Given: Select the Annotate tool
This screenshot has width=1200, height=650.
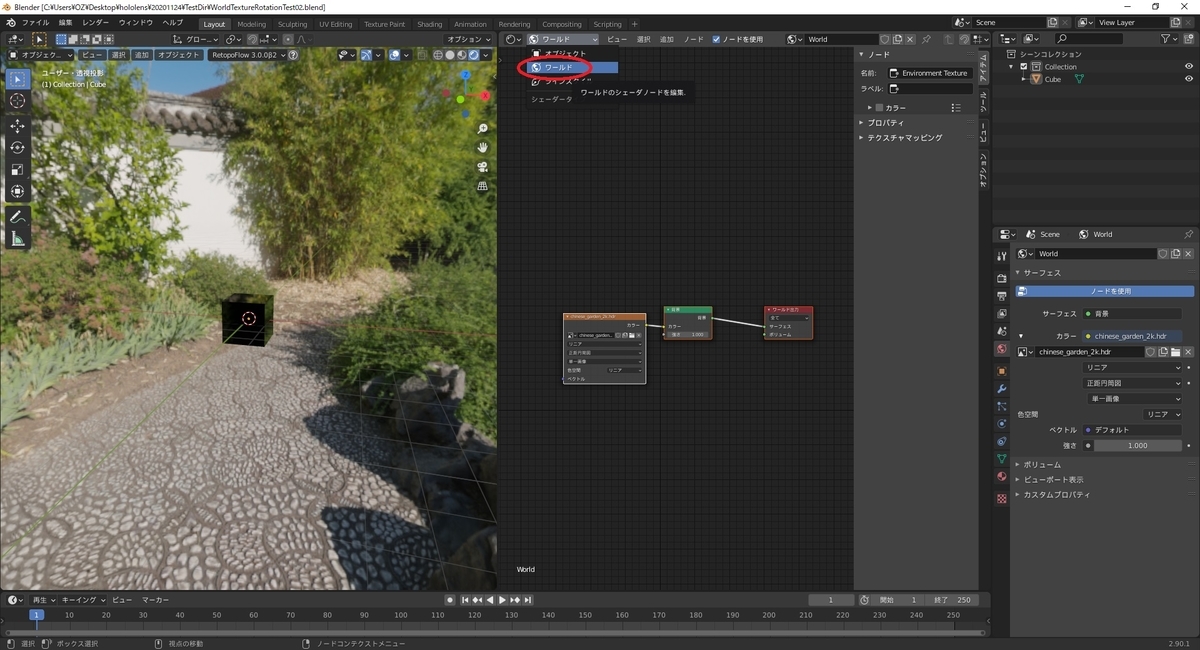Looking at the screenshot, I should 18,217.
